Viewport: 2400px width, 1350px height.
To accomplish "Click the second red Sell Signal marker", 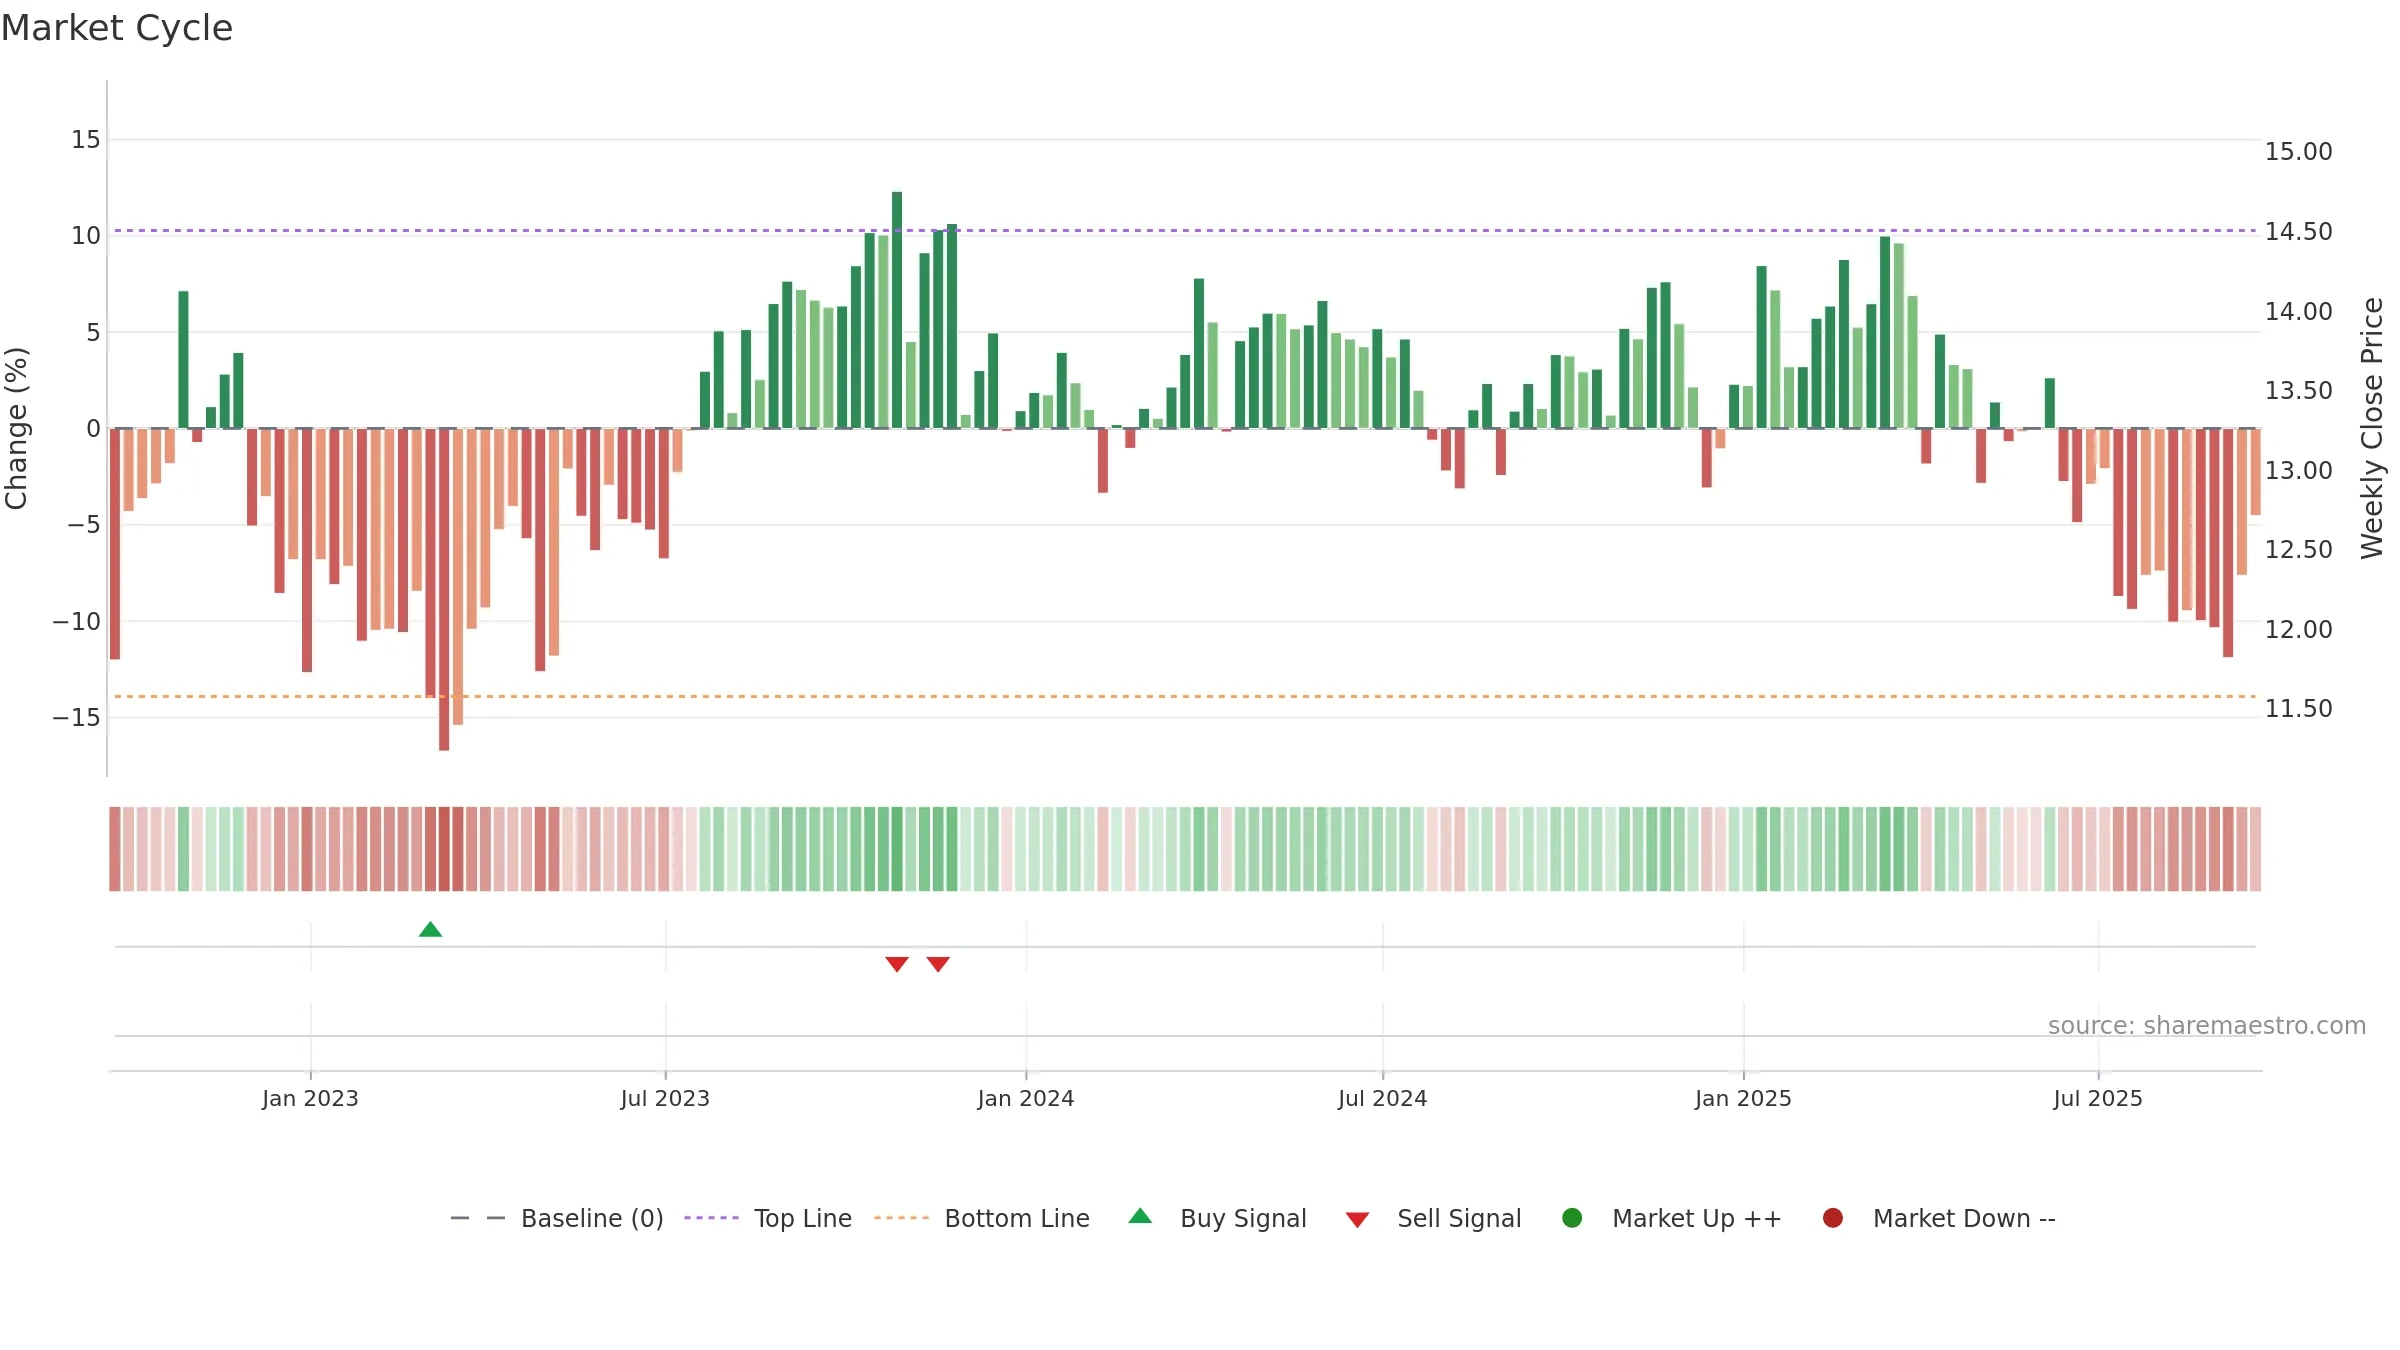I will coord(938,964).
